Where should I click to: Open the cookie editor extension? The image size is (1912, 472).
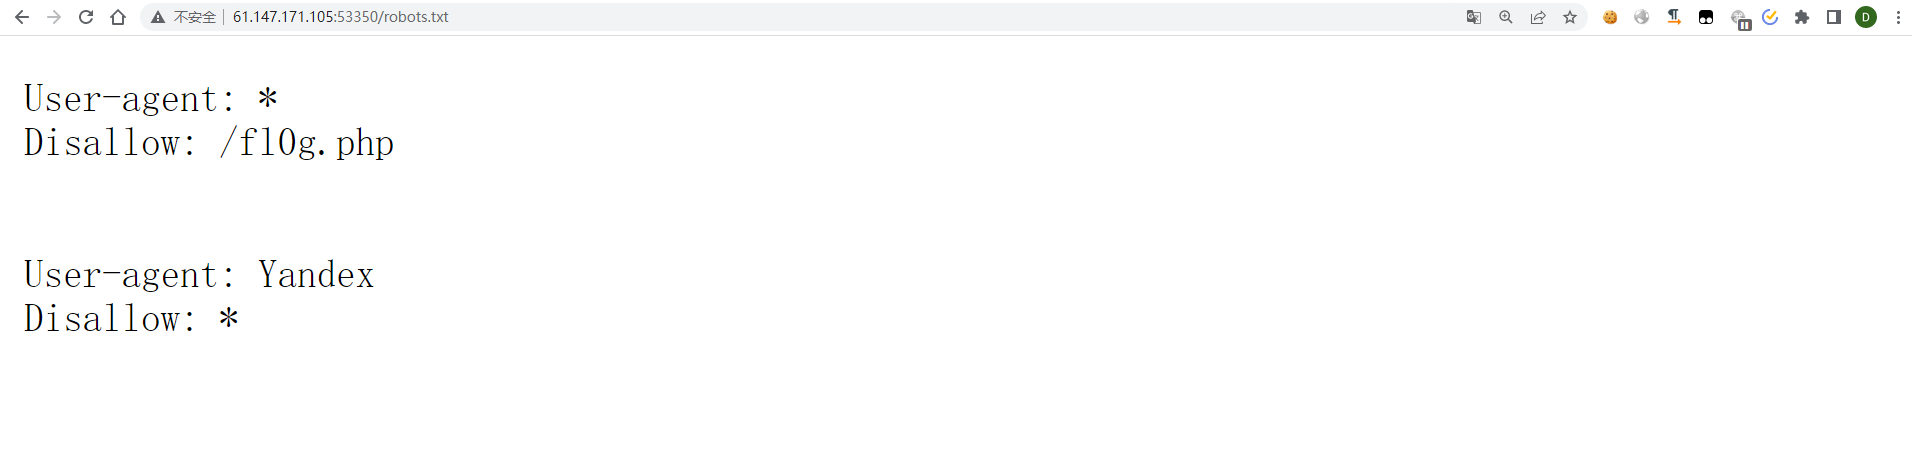[x=1610, y=17]
